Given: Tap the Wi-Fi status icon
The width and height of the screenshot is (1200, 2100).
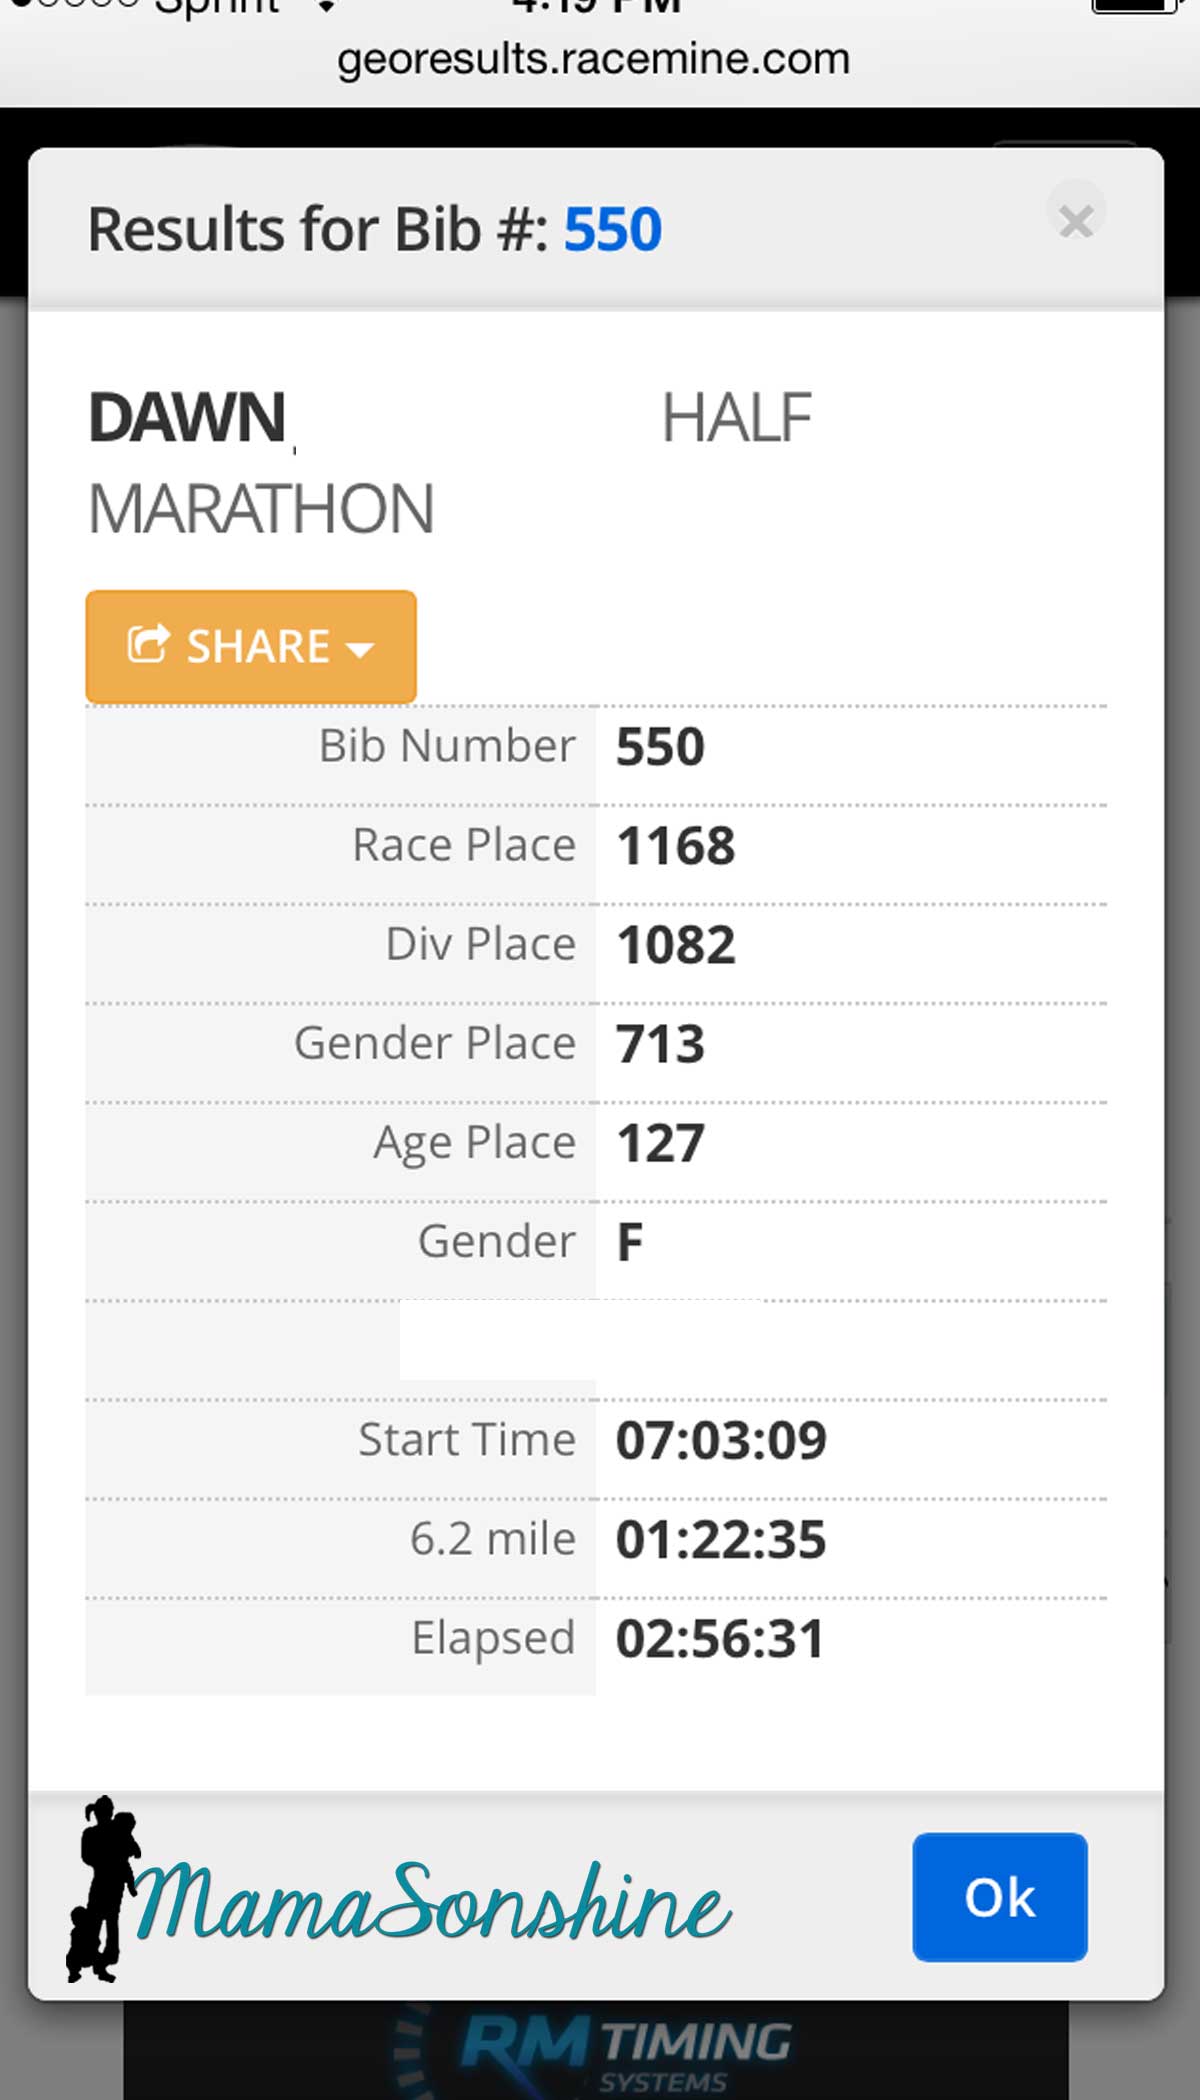Looking at the screenshot, I should click(325, 6).
